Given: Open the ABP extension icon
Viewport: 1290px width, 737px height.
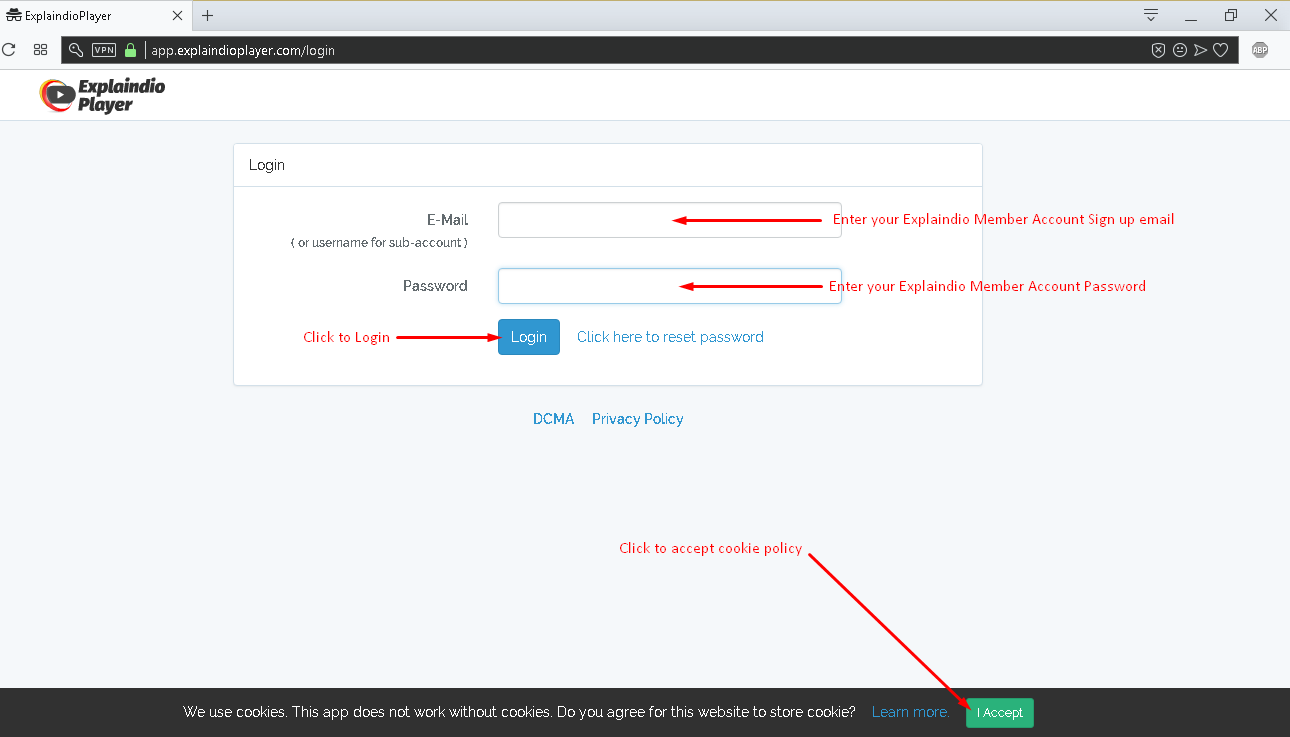Looking at the screenshot, I should pyautogui.click(x=1260, y=50).
